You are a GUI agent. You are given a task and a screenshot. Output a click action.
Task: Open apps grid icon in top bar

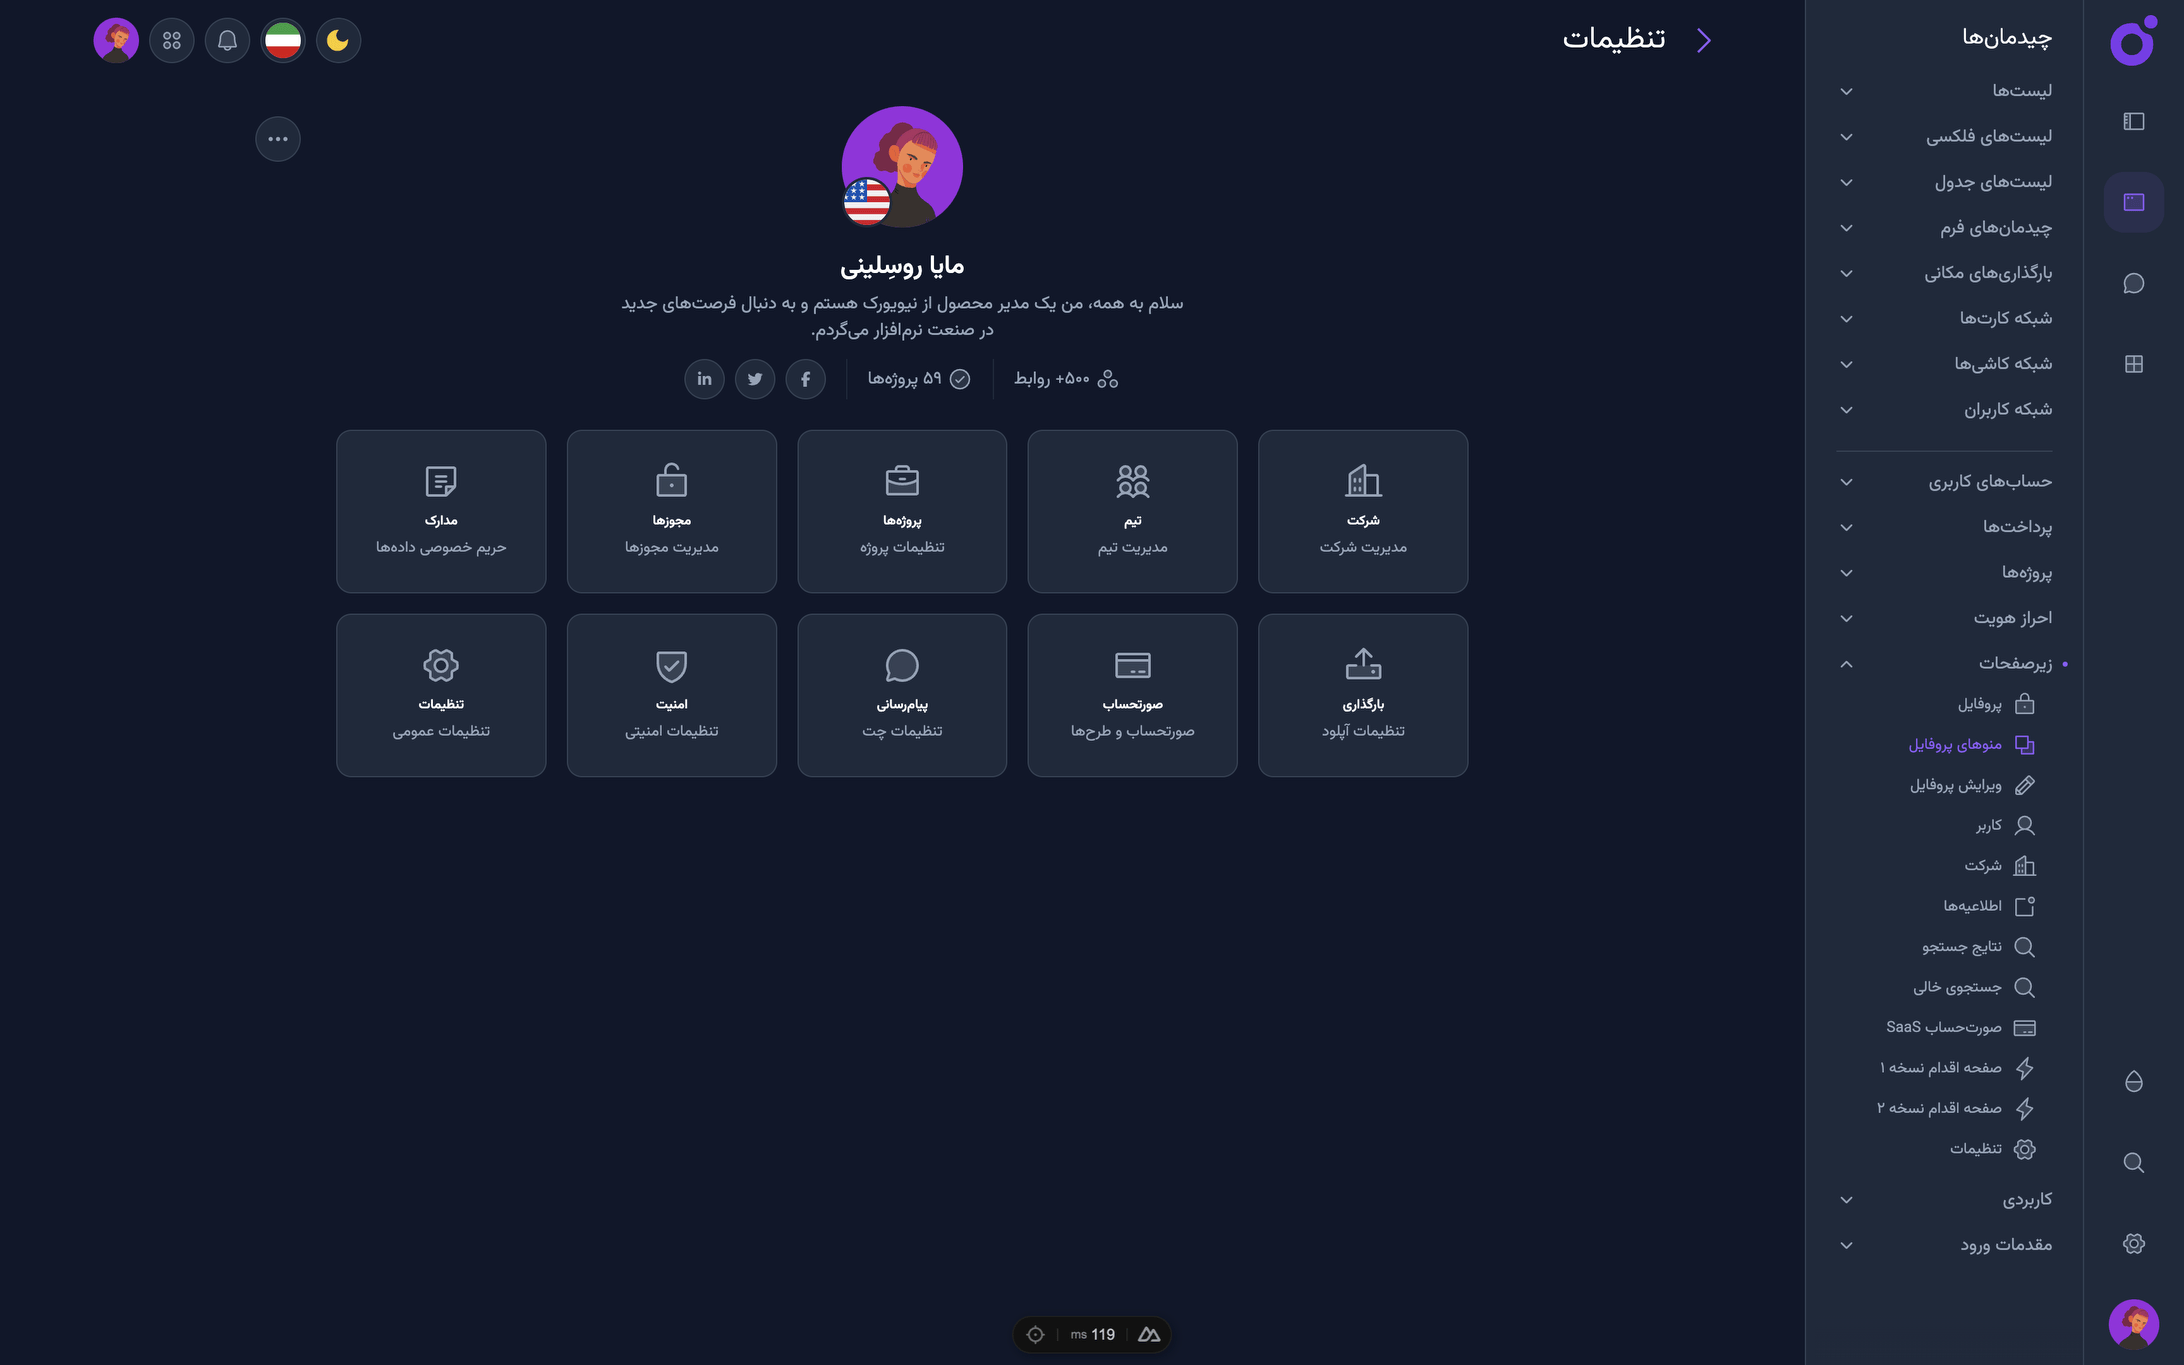coord(172,41)
